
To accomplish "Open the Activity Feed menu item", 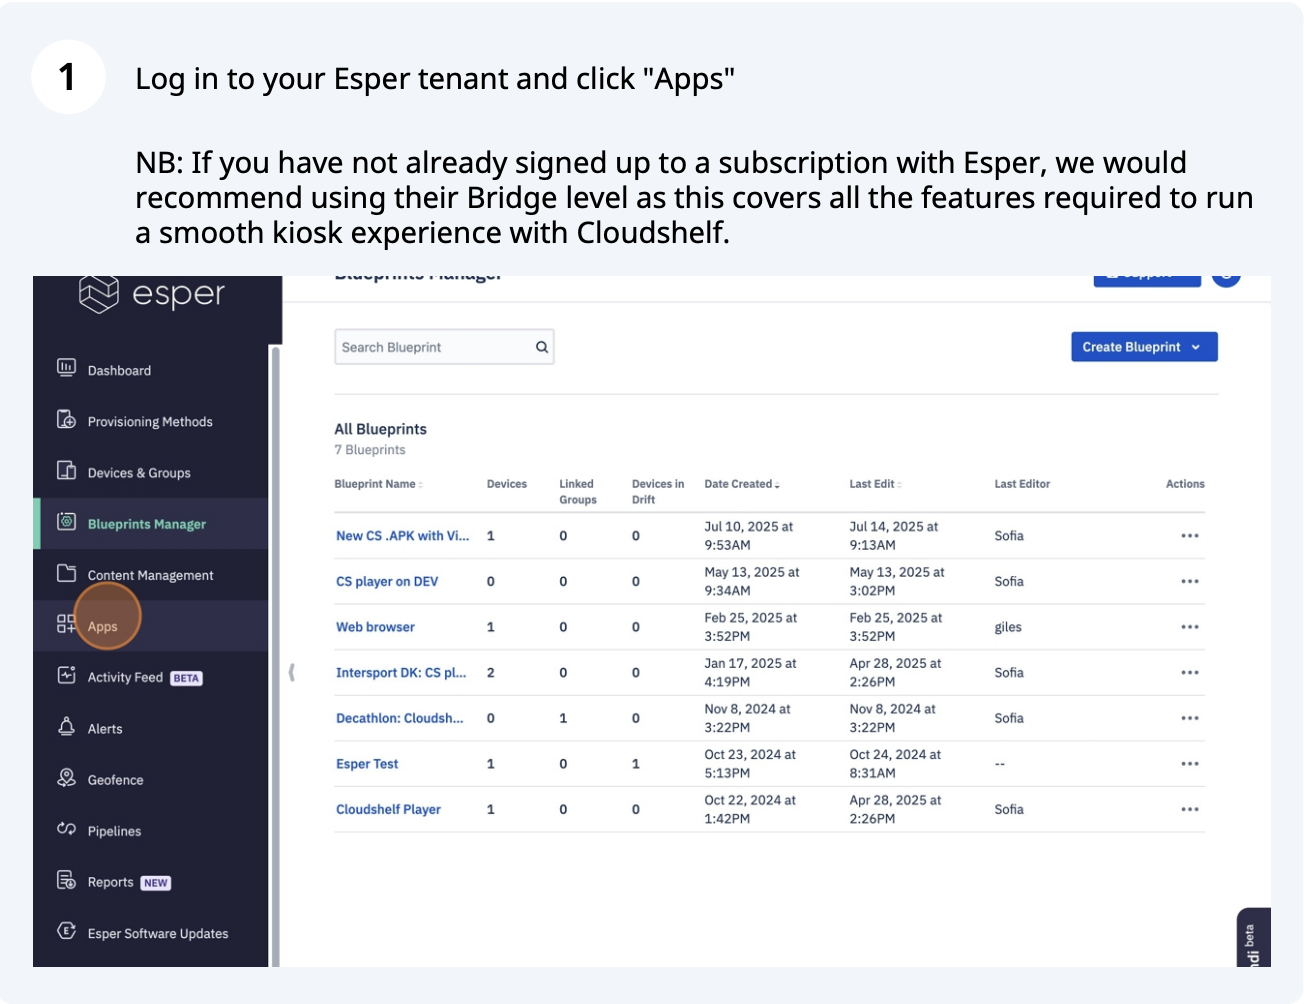I will click(x=125, y=677).
